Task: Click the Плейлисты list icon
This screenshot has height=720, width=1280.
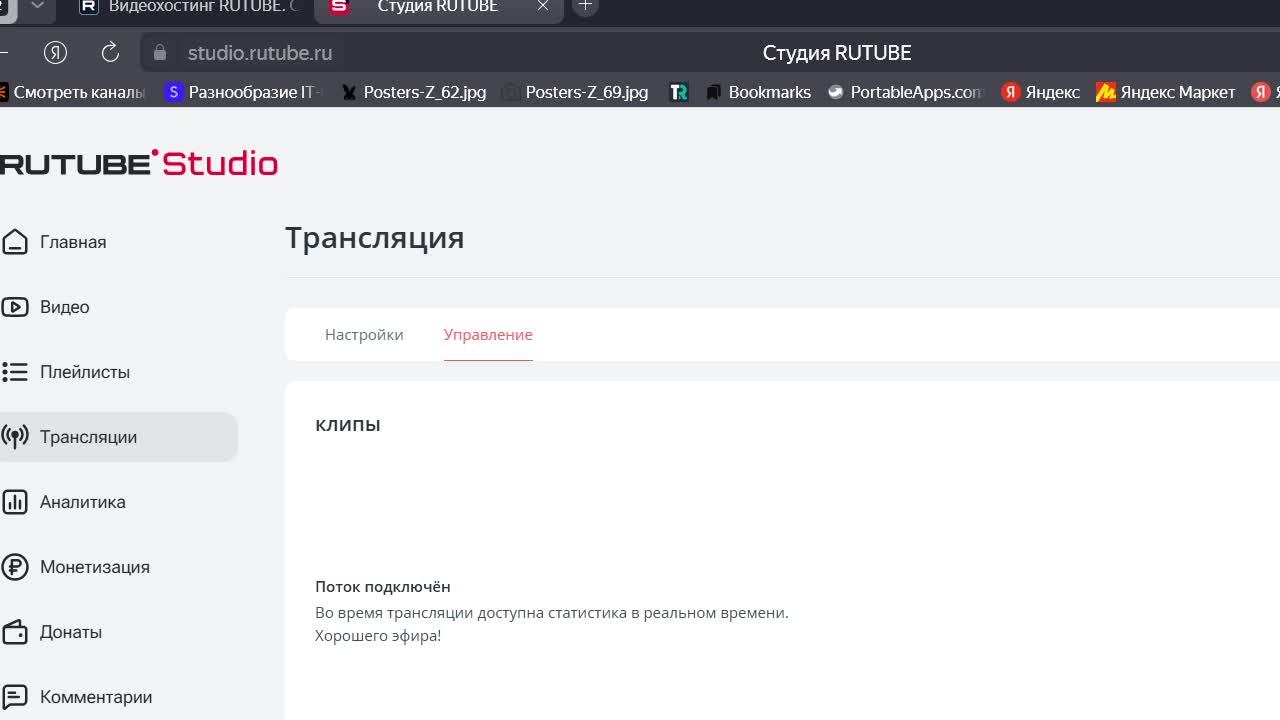Action: [14, 372]
